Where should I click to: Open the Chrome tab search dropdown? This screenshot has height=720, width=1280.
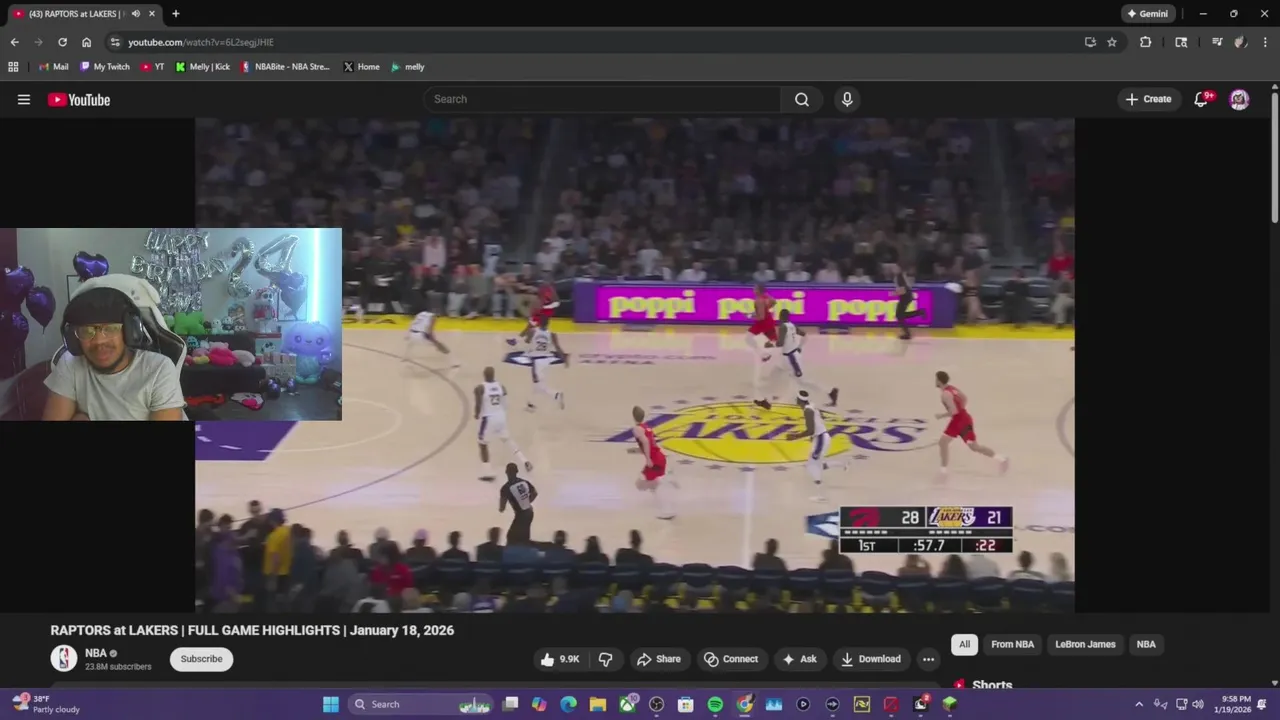pyautogui.click(x=1181, y=42)
